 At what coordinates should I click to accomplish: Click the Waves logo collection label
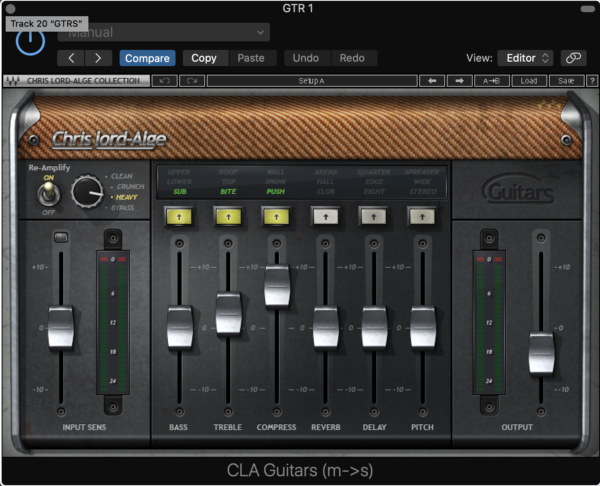(76, 81)
